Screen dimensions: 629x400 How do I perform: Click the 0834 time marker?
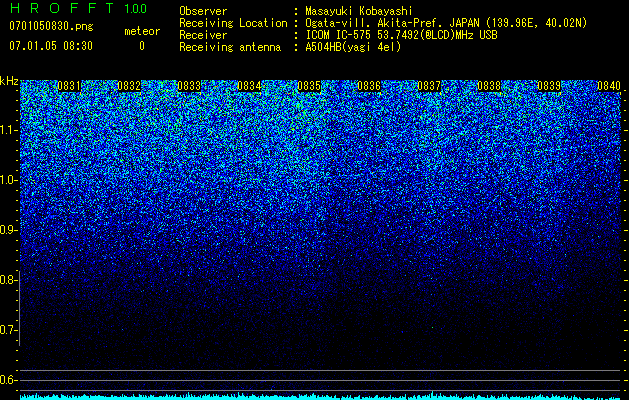(249, 86)
